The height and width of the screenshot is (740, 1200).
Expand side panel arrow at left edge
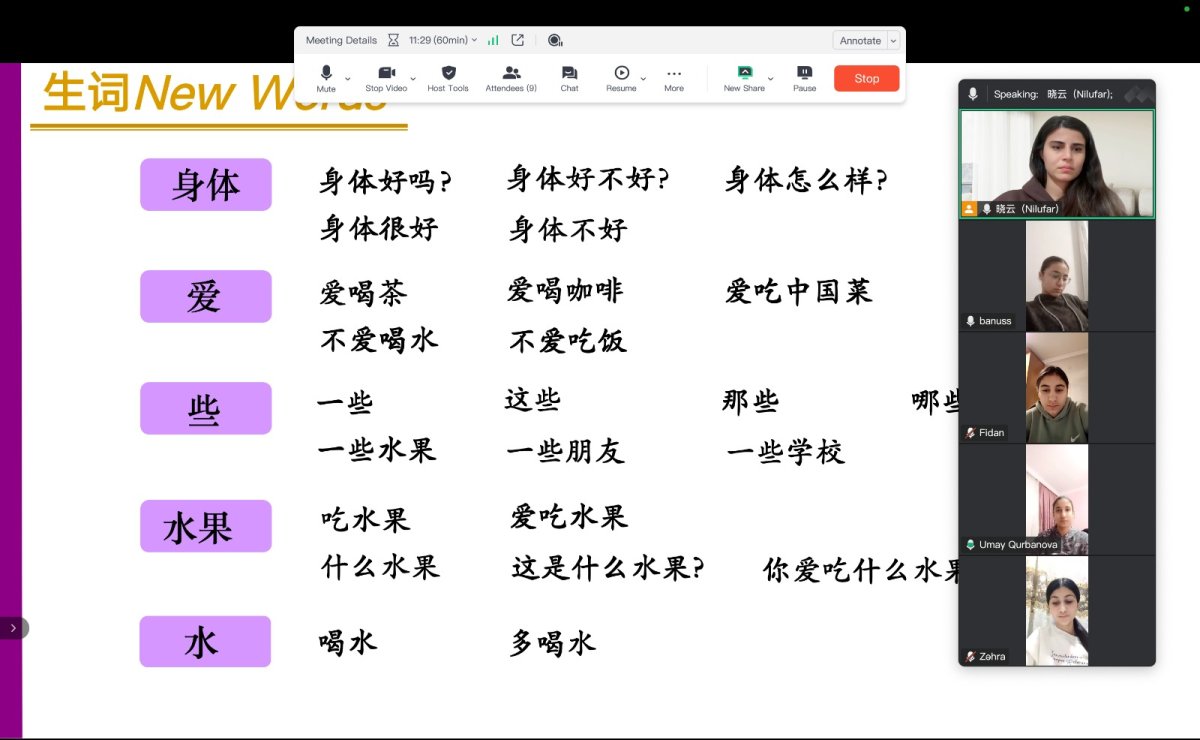click(x=13, y=628)
